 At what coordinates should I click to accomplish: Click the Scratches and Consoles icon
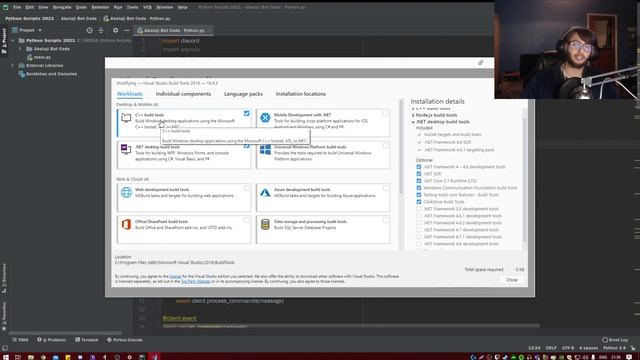click(22, 74)
